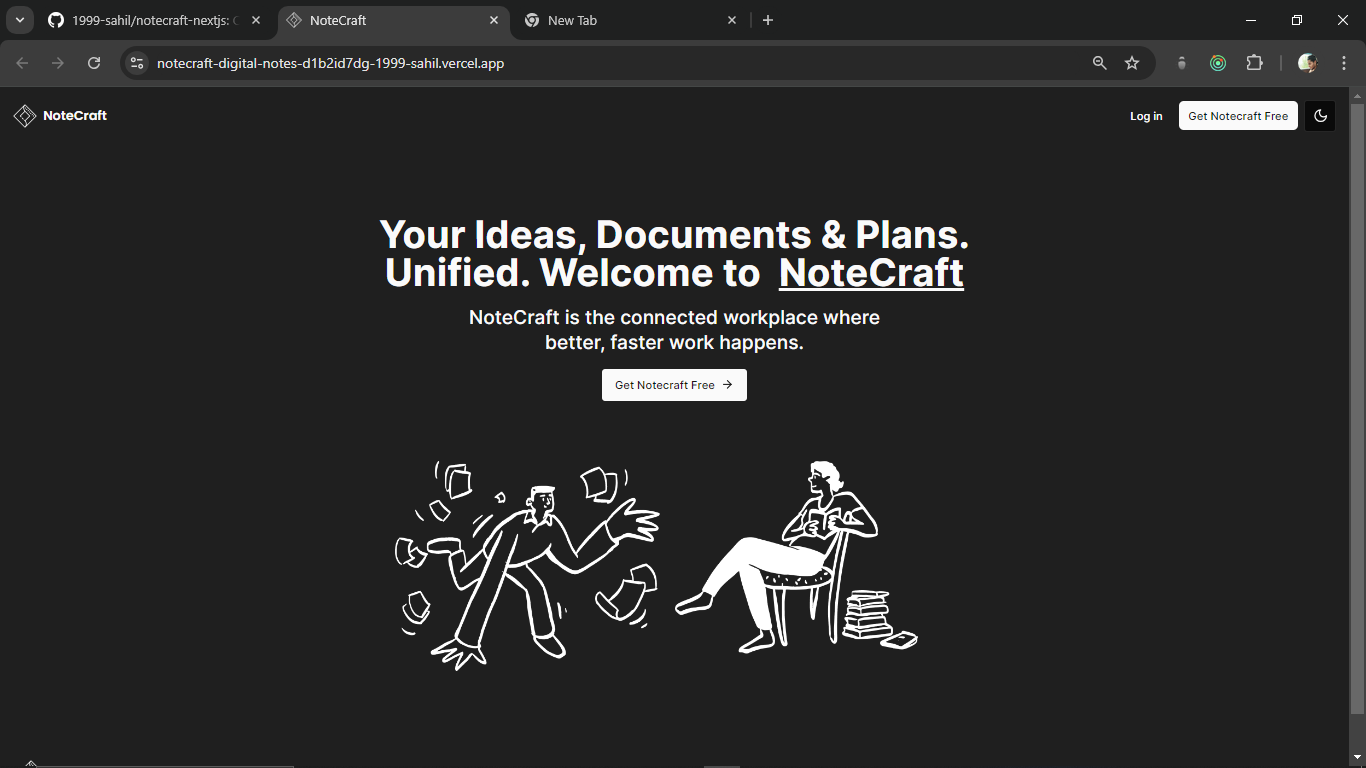1366x768 pixels.
Task: Click the page vertical scrollbar thumb
Action: coord(1357,408)
